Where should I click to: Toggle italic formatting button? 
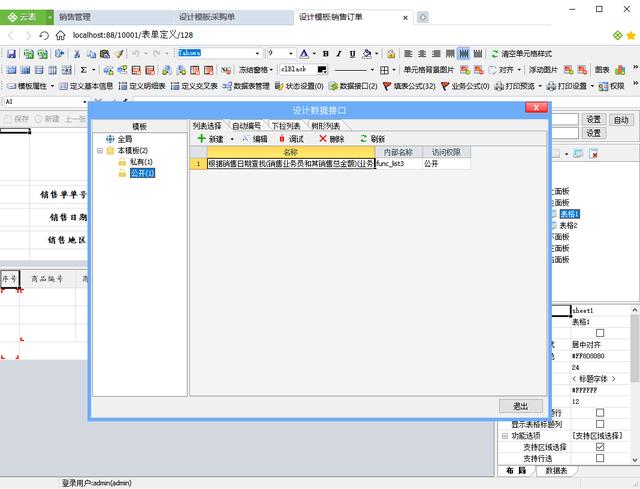click(x=339, y=53)
